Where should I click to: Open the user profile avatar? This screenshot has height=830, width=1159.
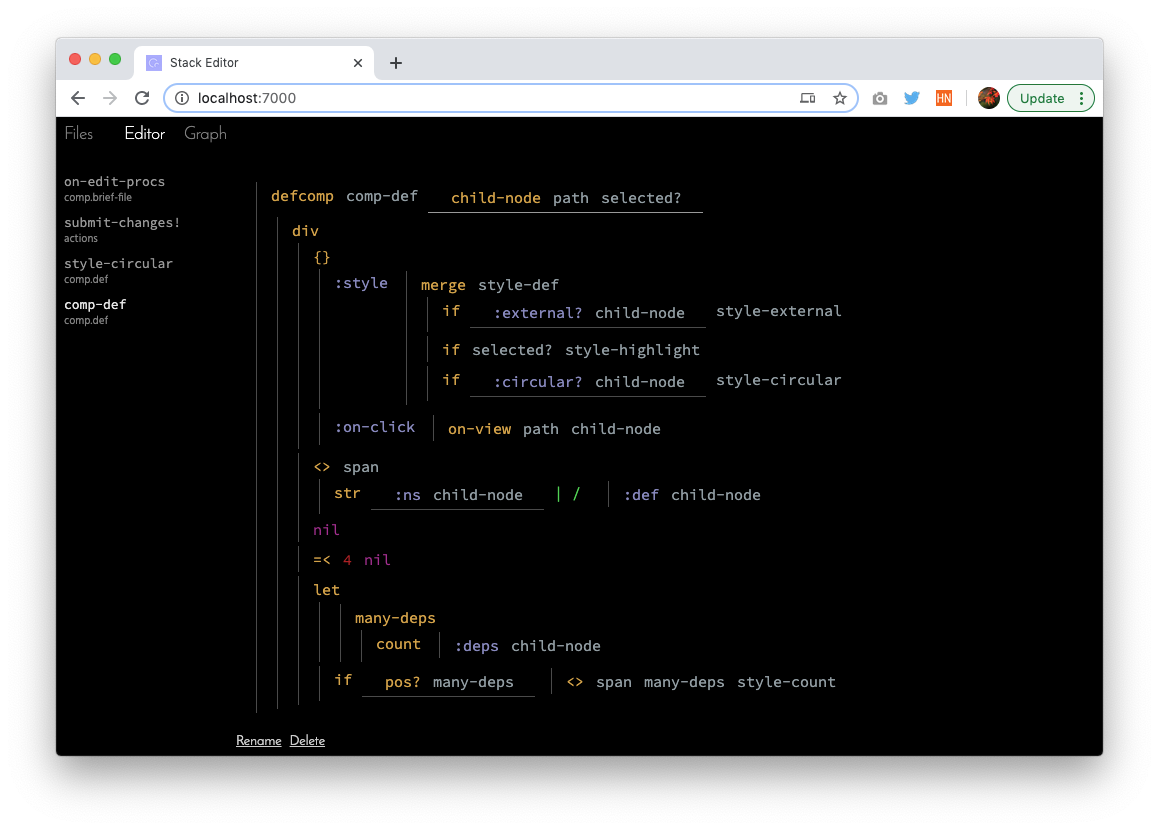988,98
